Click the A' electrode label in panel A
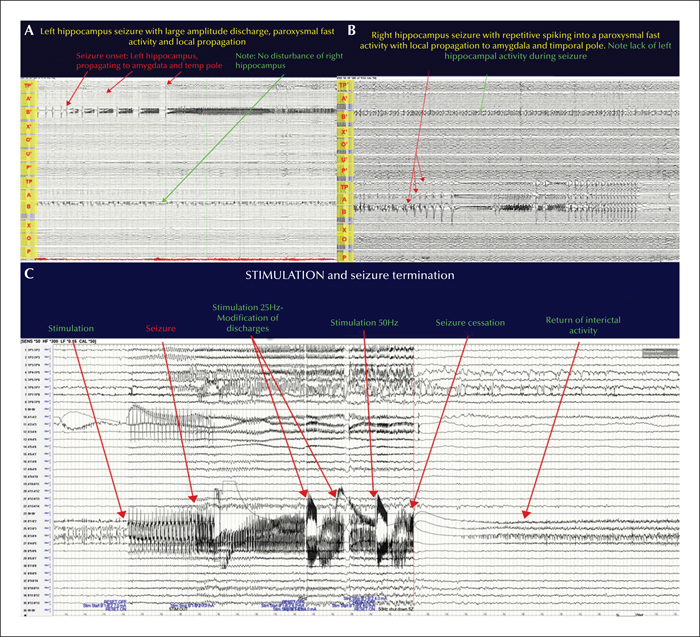Viewport: 700px width, 637px height. click(x=29, y=98)
